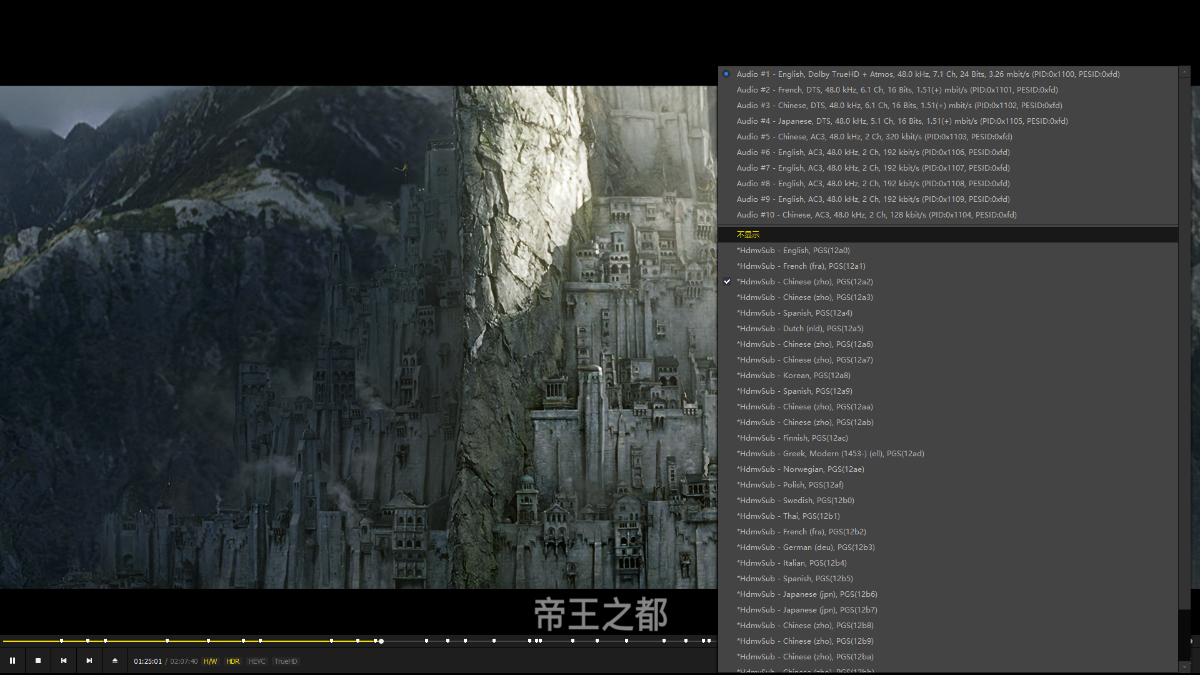The height and width of the screenshot is (675, 1200).
Task: Switch to Audio #2 French DTS track
Action: coord(897,90)
